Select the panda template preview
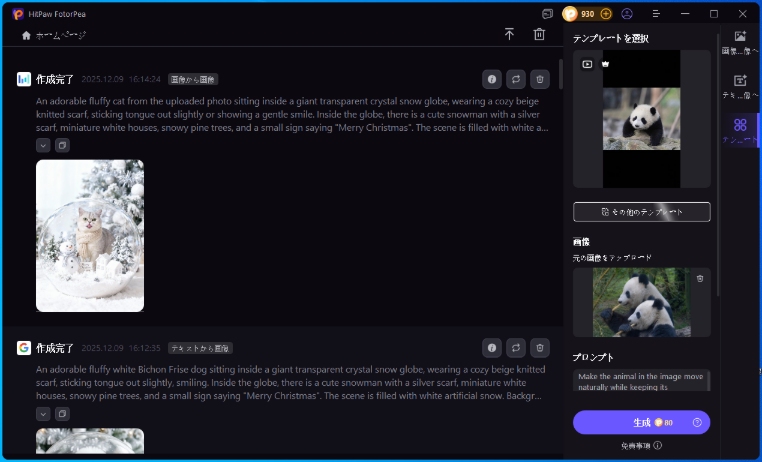This screenshot has height=462, width=762. (x=641, y=119)
